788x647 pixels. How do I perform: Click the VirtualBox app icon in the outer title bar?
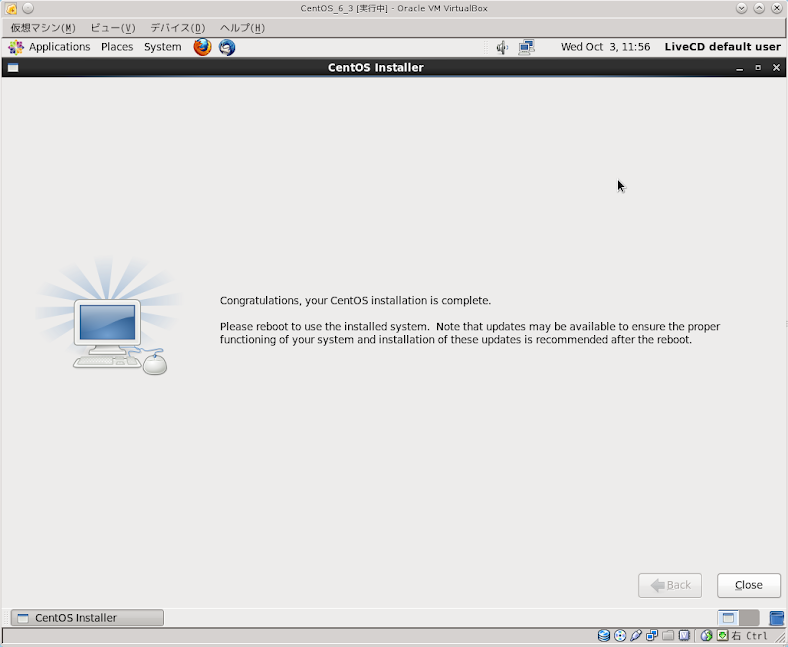[x=11, y=8]
